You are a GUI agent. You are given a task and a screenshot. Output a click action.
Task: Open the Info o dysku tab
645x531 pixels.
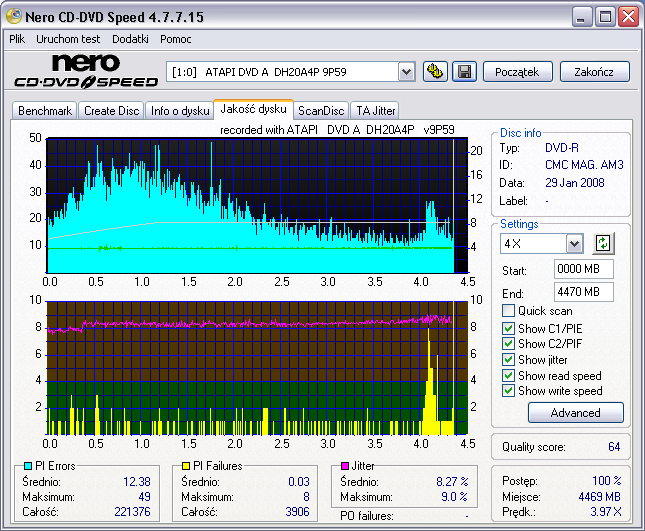[180, 111]
